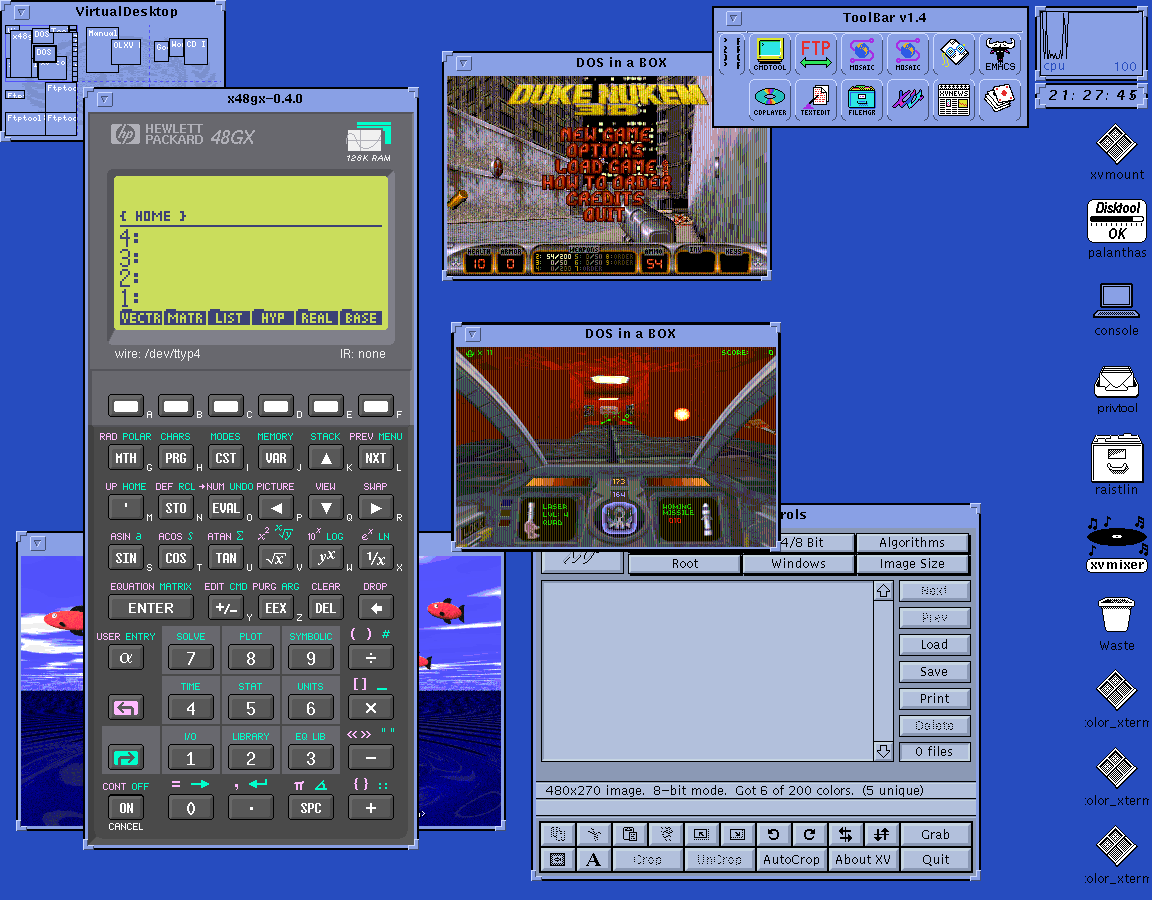
Task: Select NEW GAME in the Duke Nukem menu
Action: pos(605,134)
